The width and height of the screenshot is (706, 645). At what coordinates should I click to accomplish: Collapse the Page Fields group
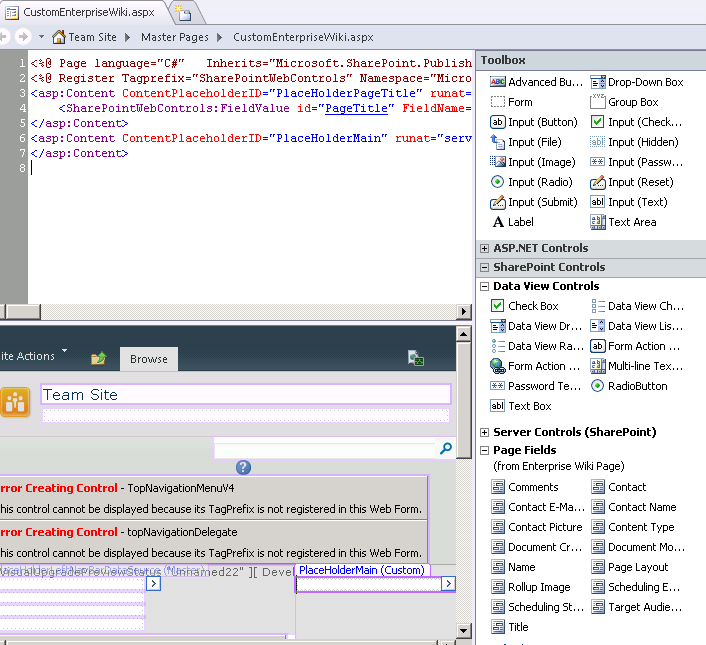pos(484,451)
